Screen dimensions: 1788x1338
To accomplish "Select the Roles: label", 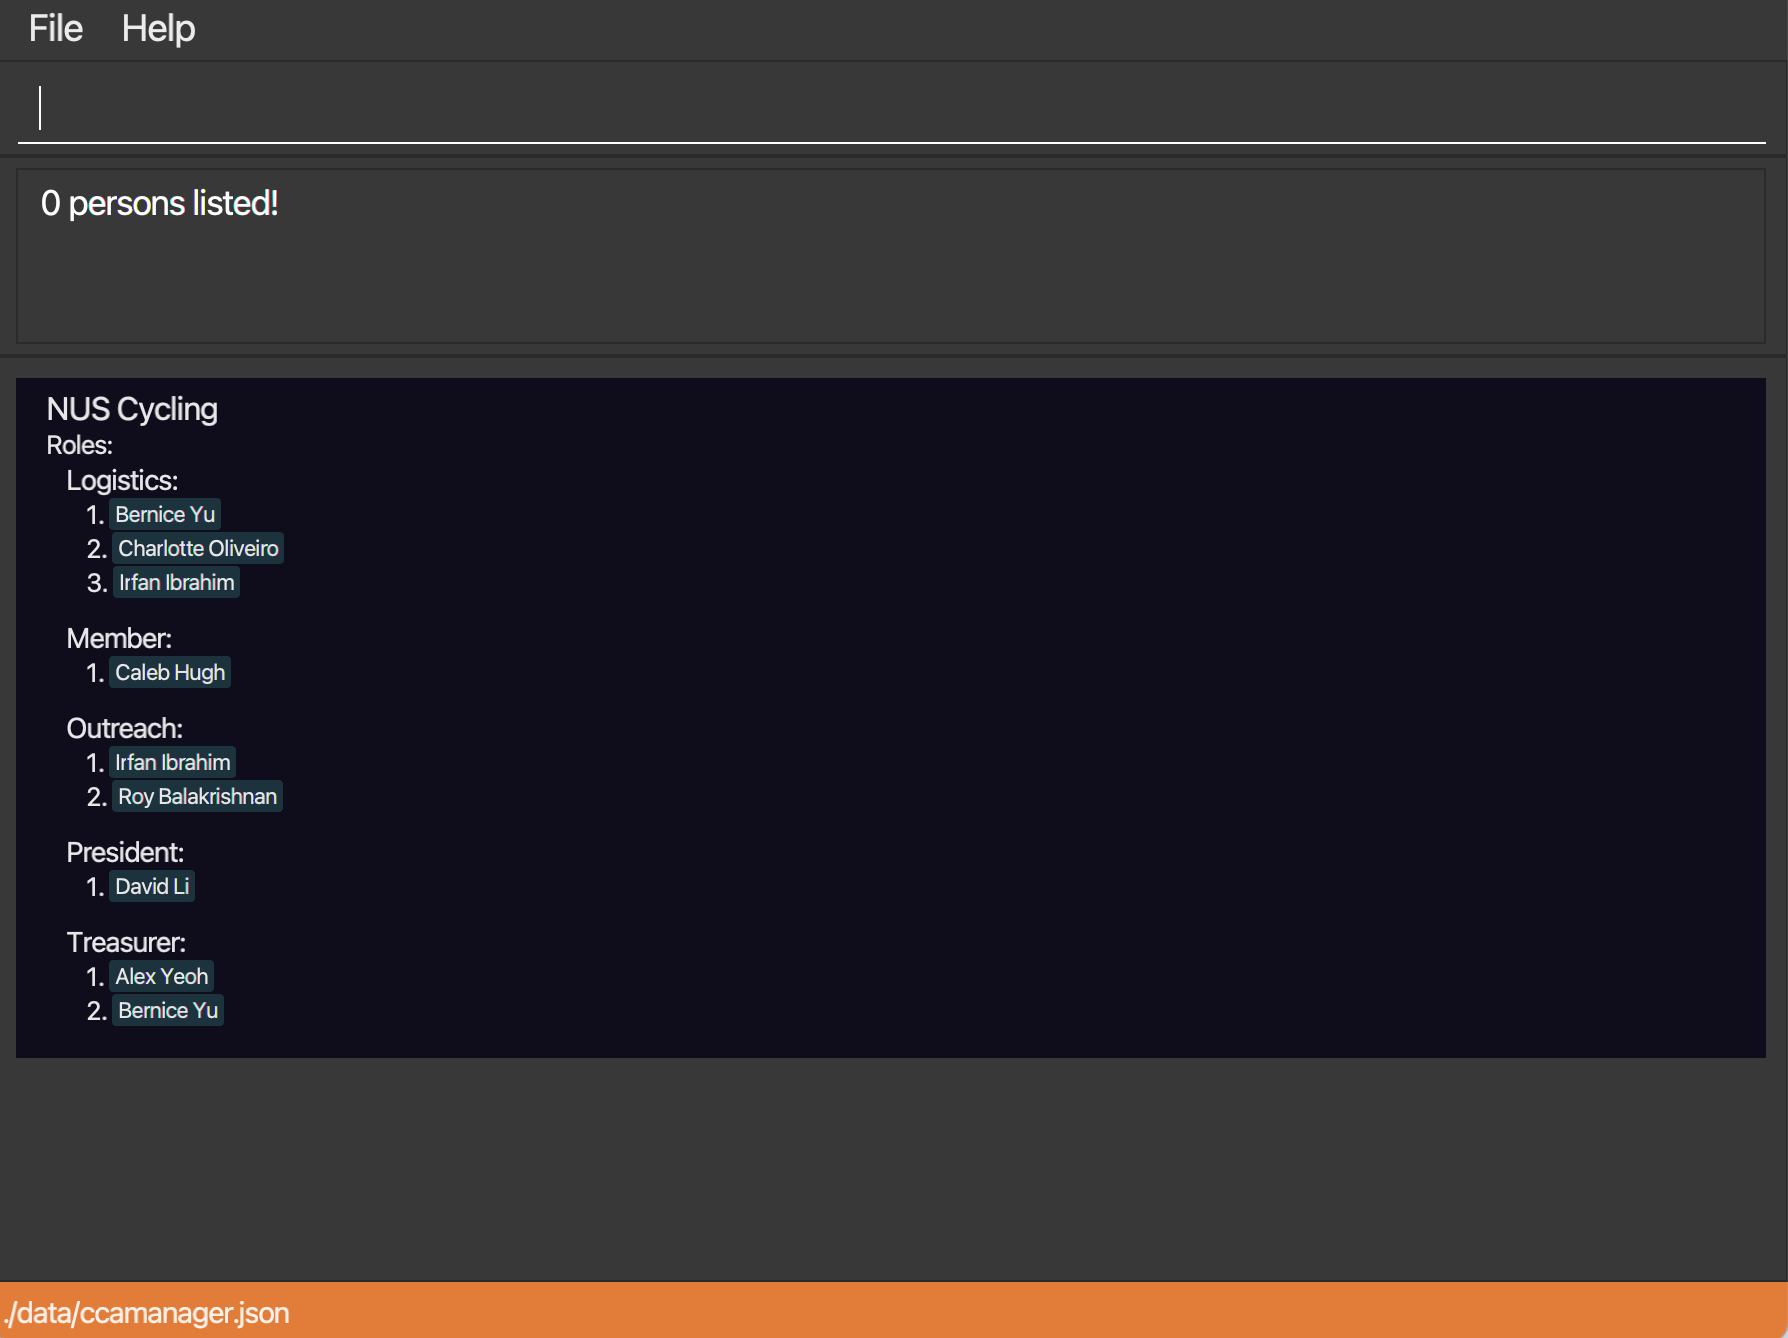I will coord(80,445).
